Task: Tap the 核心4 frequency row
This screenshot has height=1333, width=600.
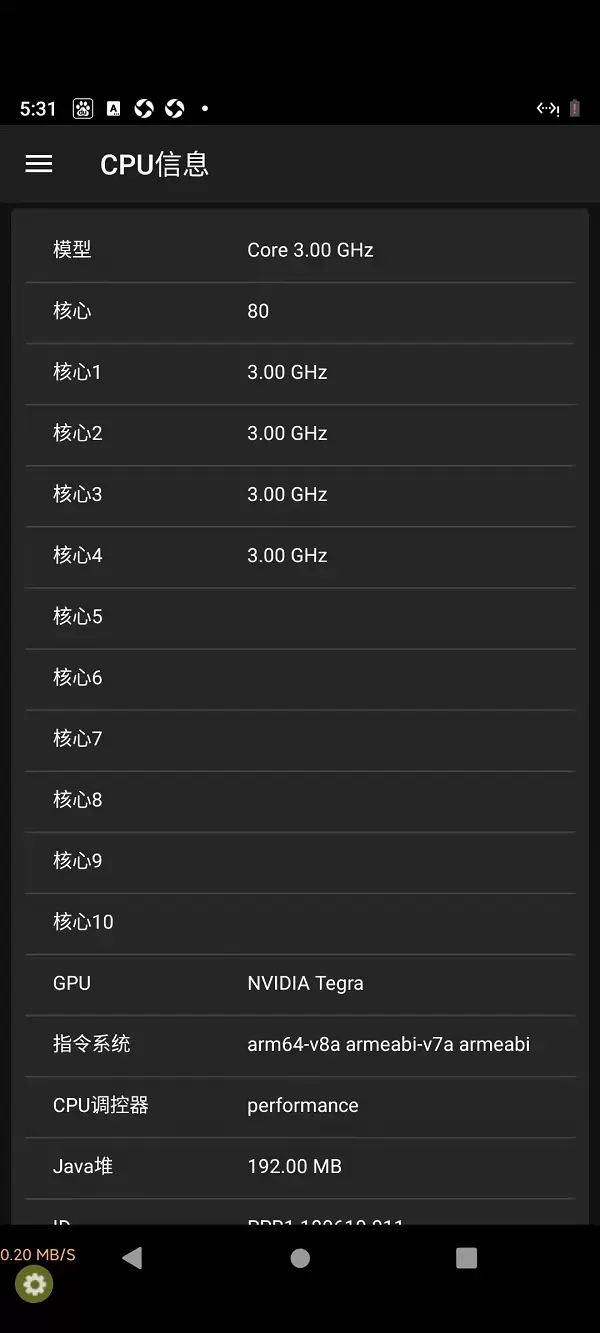Action: [x=300, y=555]
